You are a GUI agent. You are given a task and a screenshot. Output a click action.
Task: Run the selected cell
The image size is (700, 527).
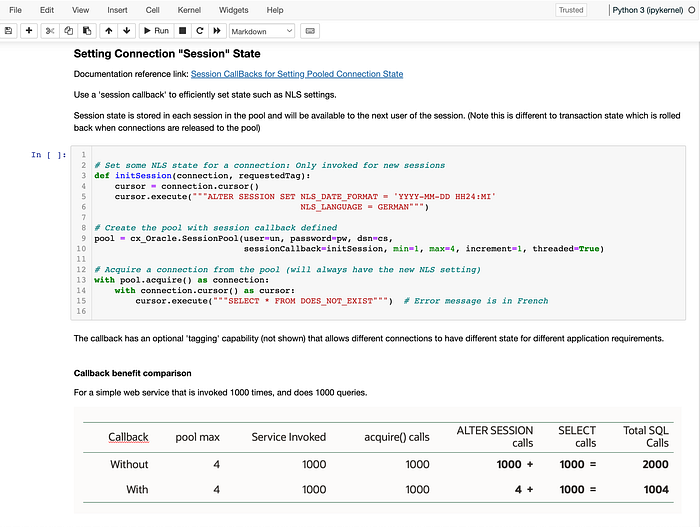(156, 31)
